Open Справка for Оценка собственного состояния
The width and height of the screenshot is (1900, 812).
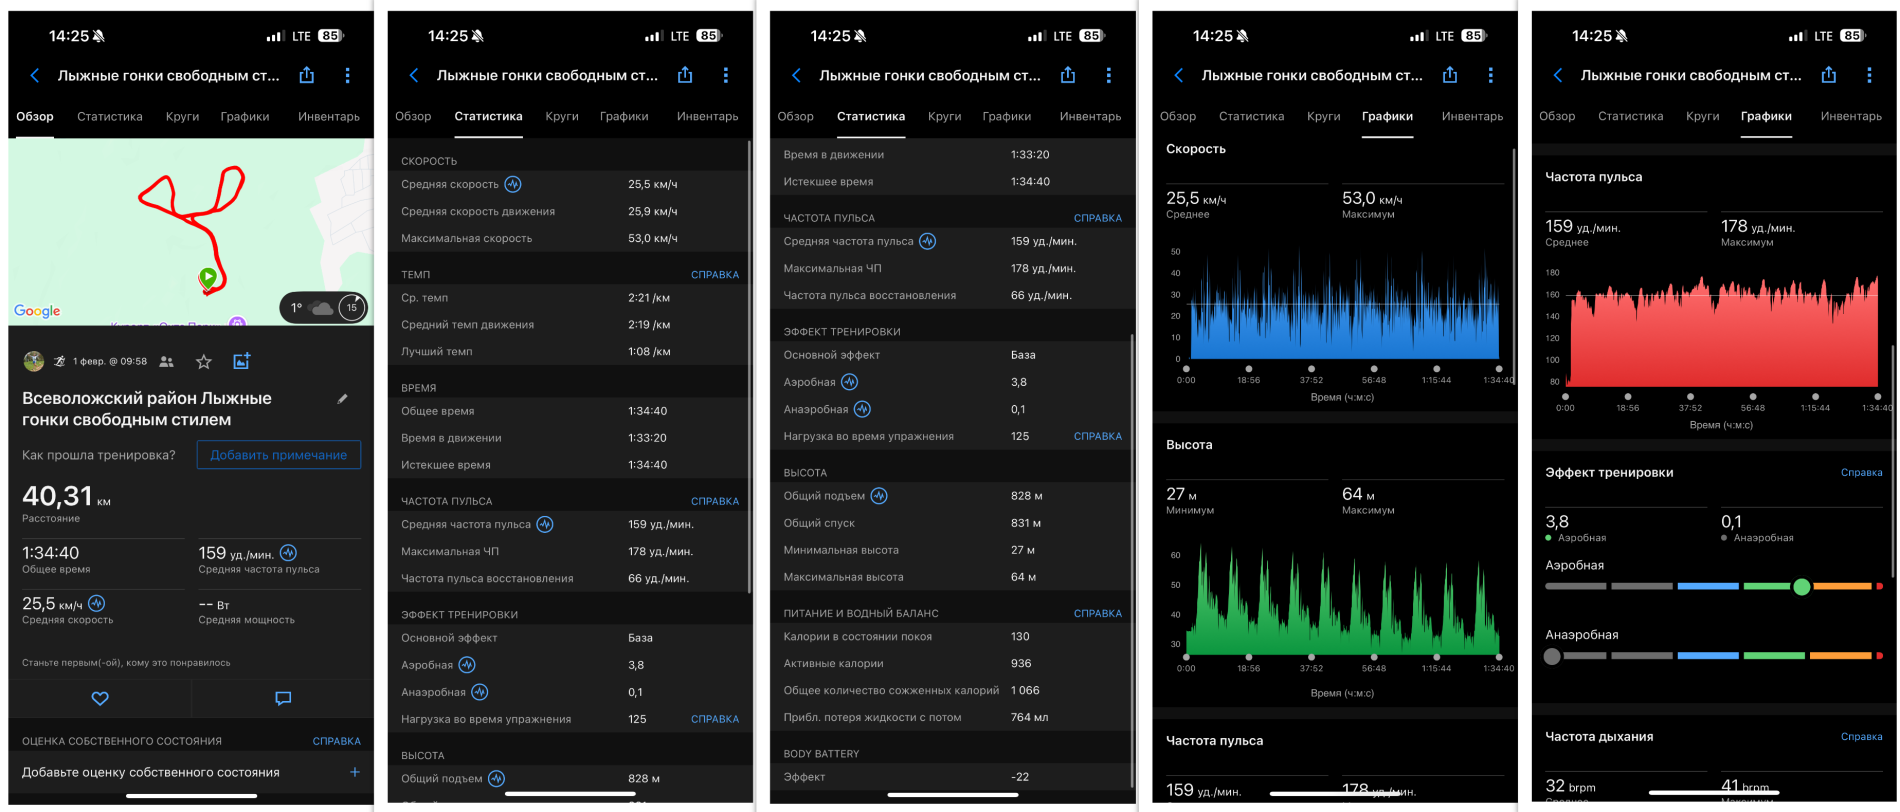pos(336,741)
